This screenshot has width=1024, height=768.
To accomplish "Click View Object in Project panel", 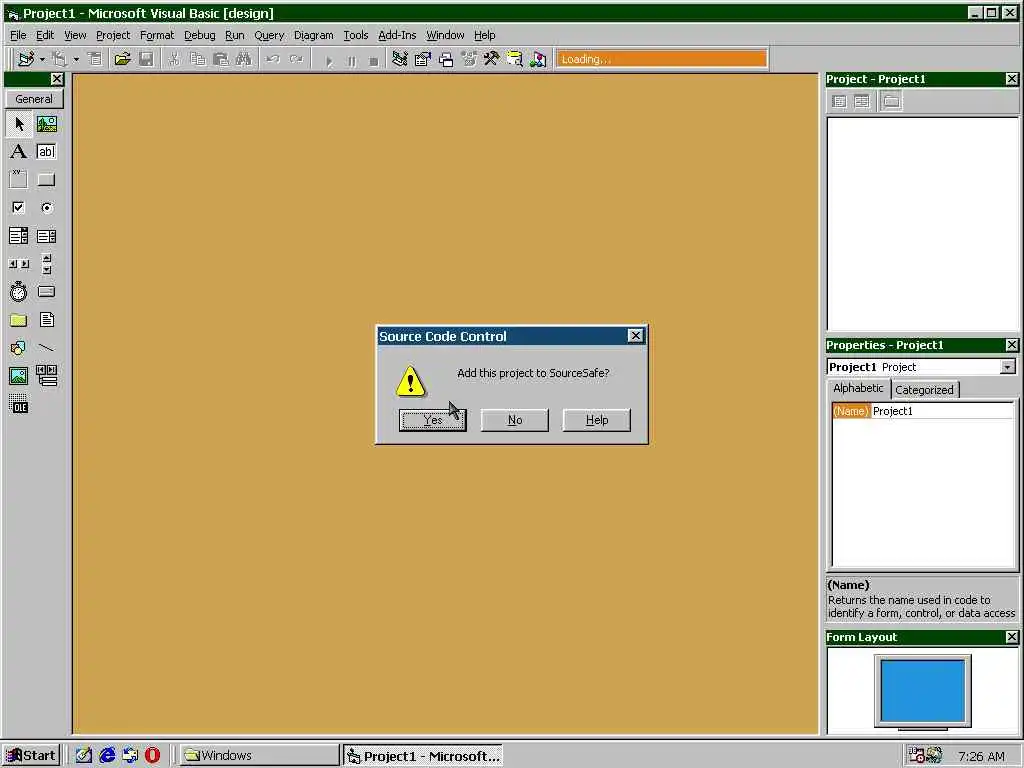I will 862,101.
